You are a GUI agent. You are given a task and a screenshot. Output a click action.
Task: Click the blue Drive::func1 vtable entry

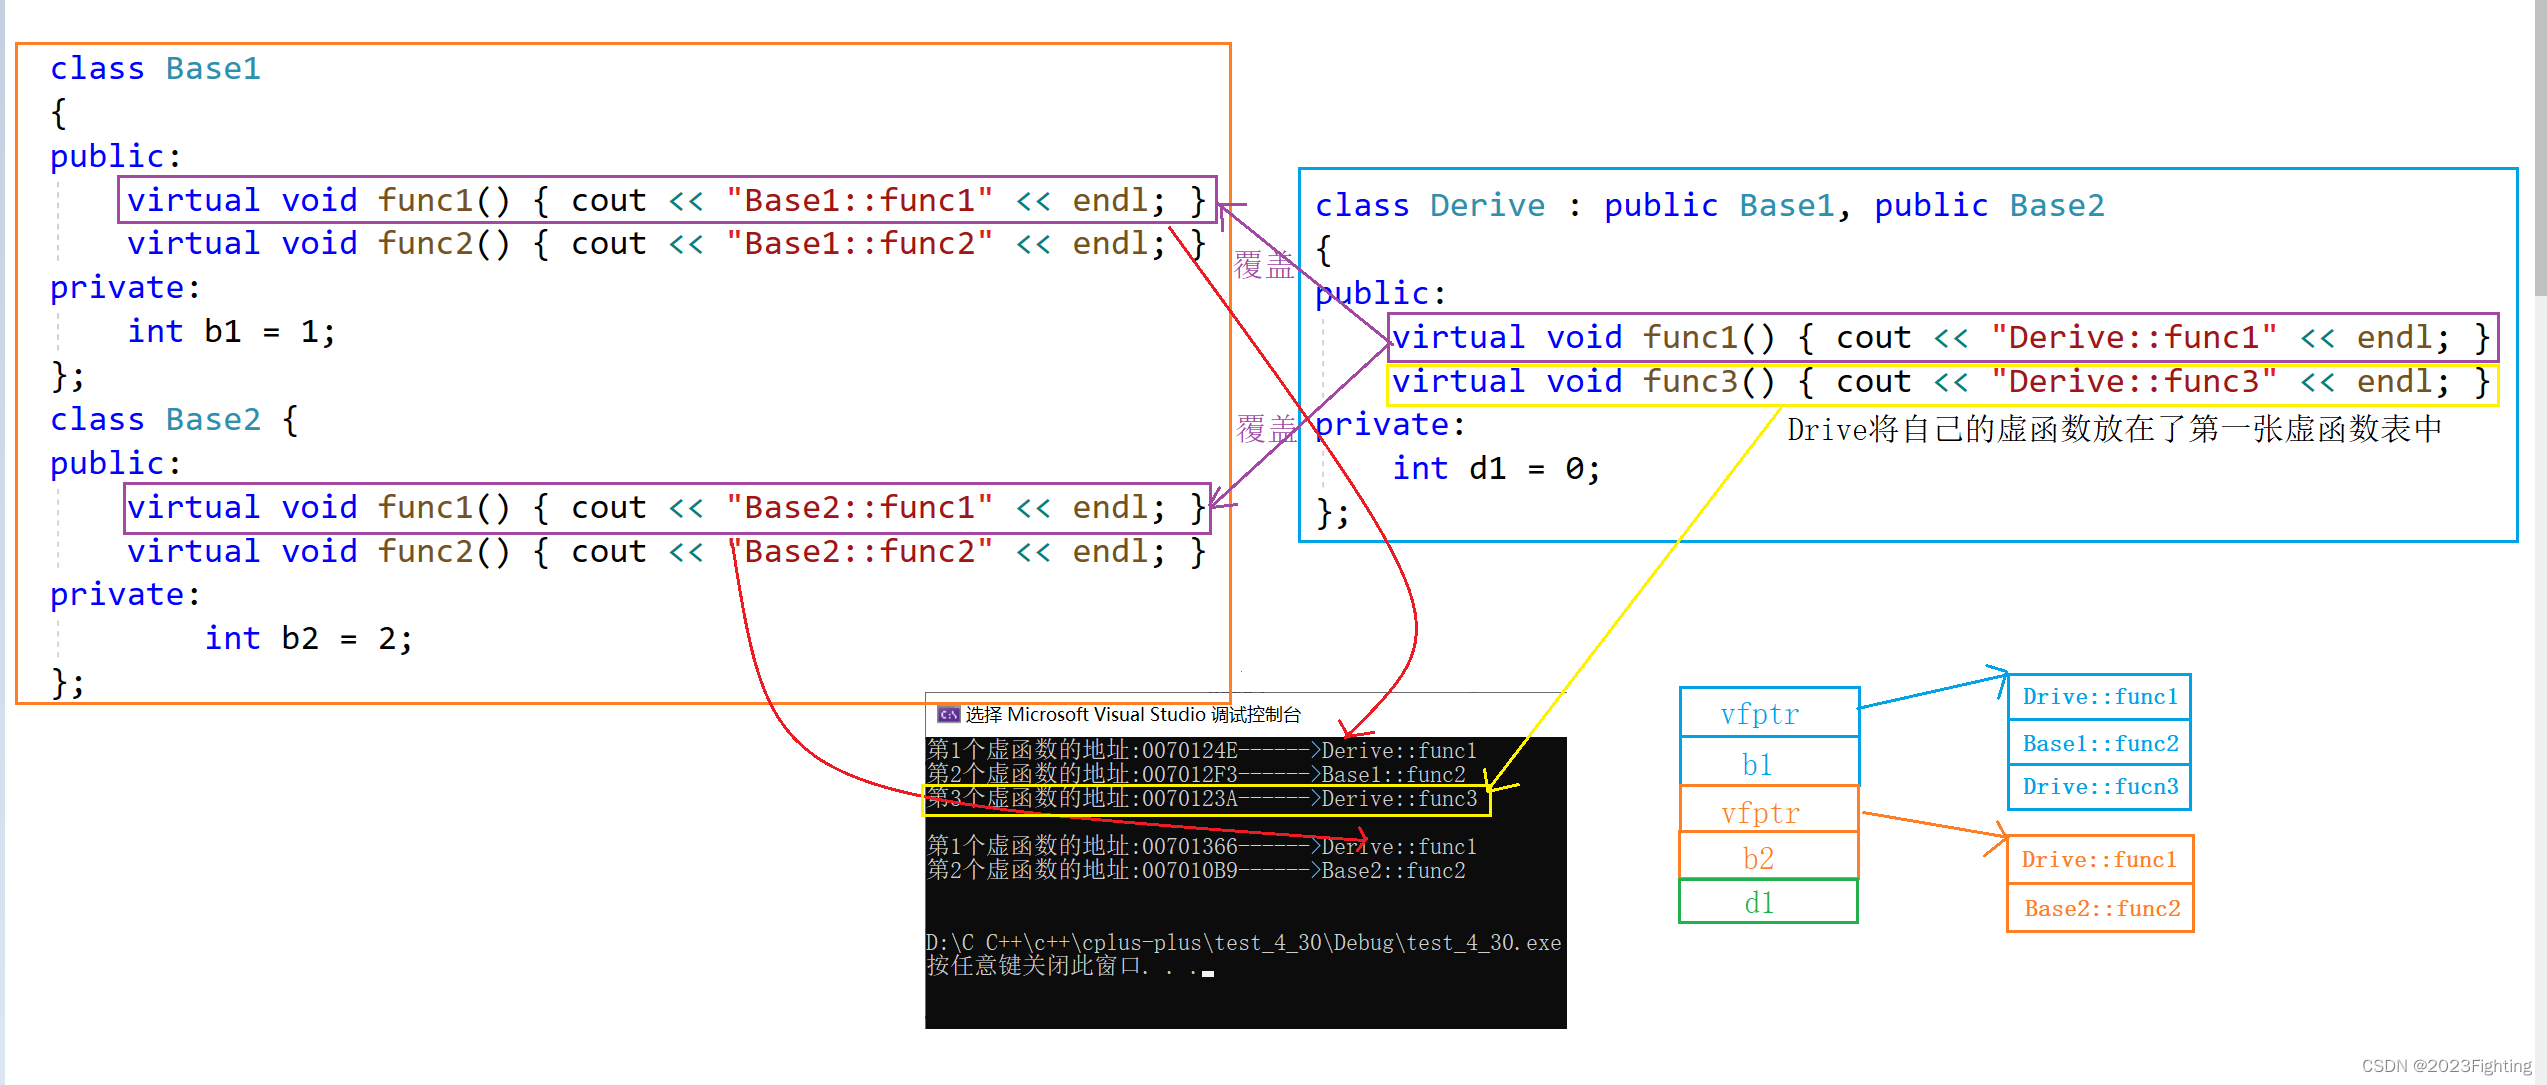(x=2099, y=697)
